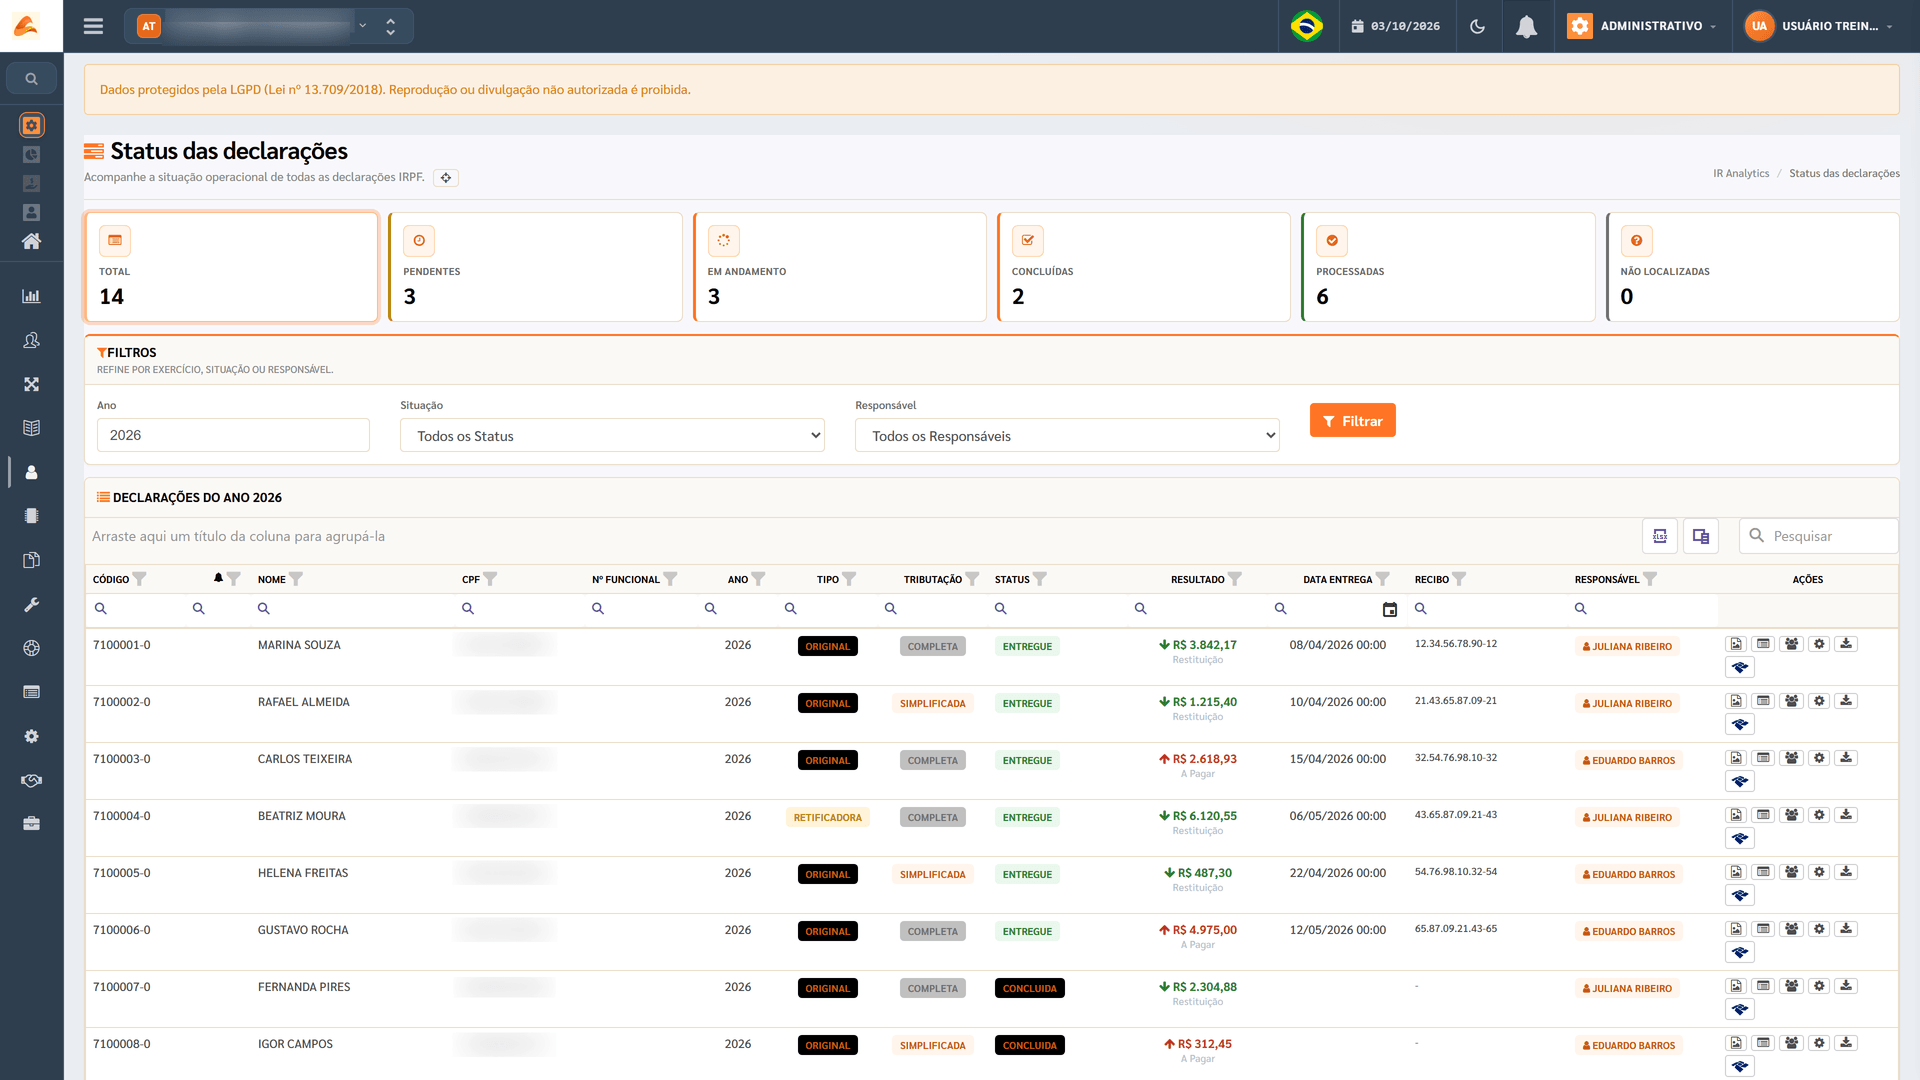Open the gear settings icon in sidebar
This screenshot has height=1080, width=1920.
pos(31,736)
